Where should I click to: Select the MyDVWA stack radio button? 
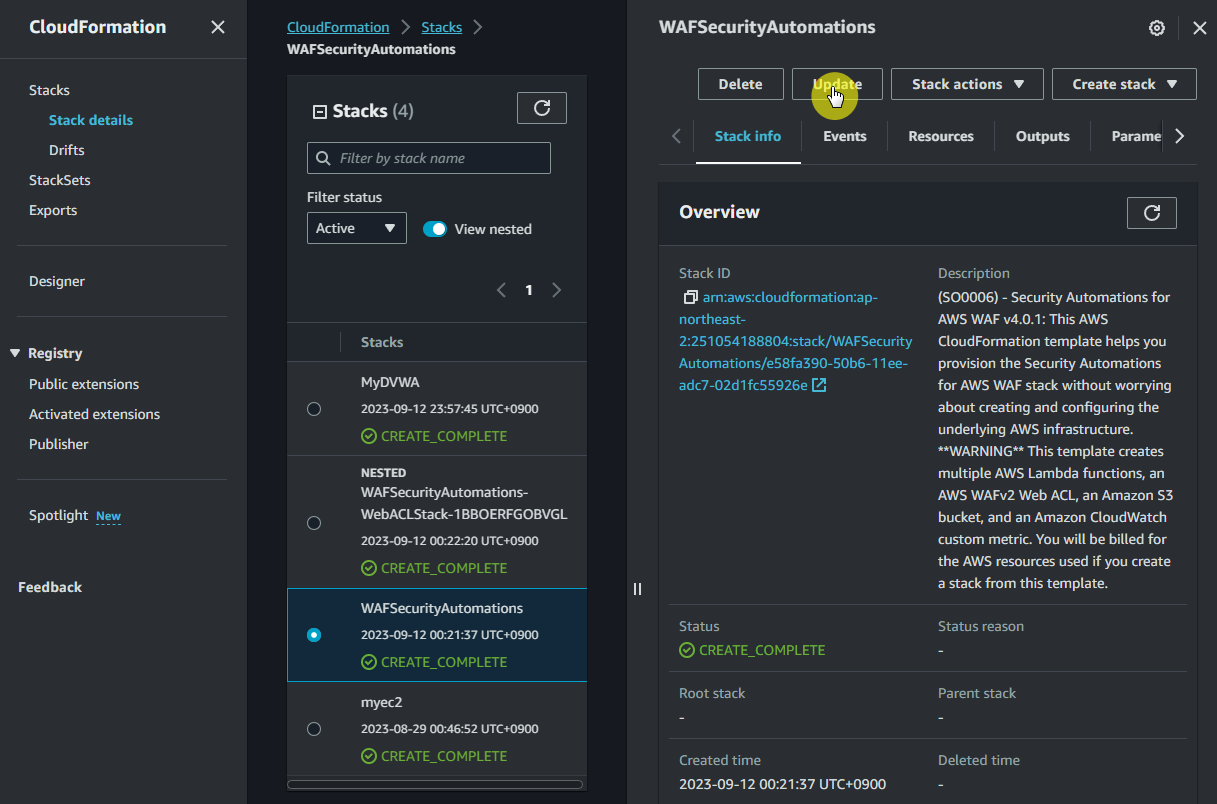coord(314,409)
